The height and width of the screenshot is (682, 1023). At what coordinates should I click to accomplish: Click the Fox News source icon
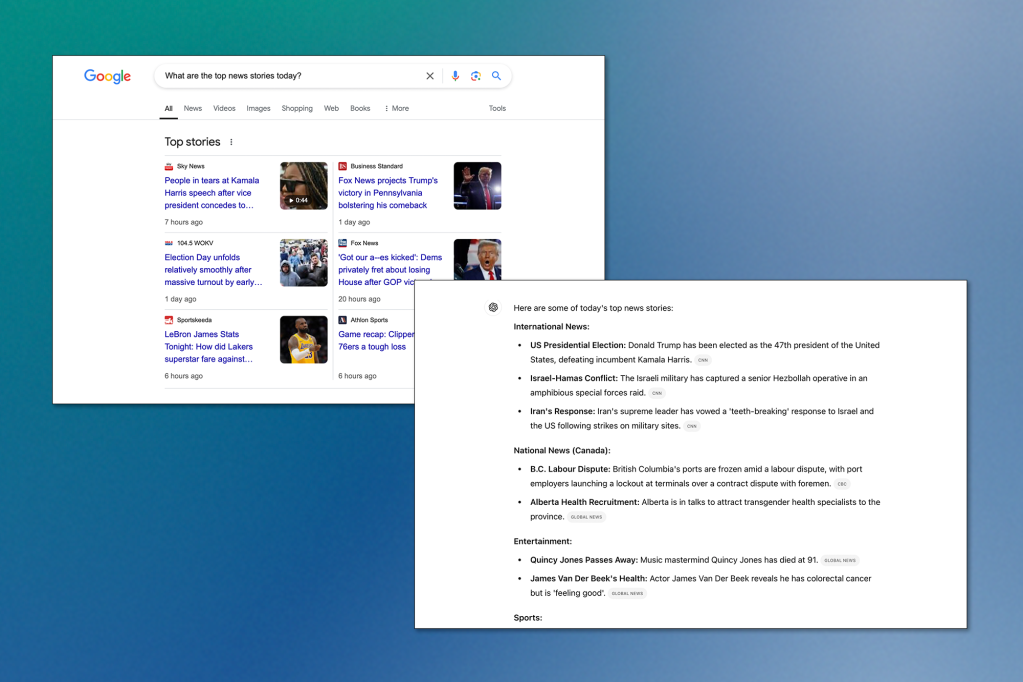click(x=343, y=243)
